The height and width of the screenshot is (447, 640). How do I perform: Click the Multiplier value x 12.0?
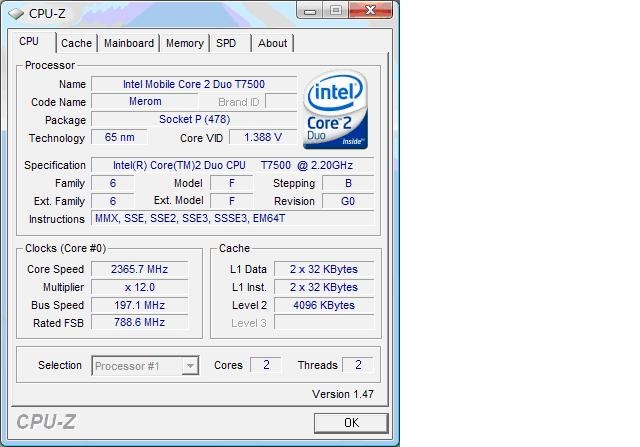(x=140, y=287)
